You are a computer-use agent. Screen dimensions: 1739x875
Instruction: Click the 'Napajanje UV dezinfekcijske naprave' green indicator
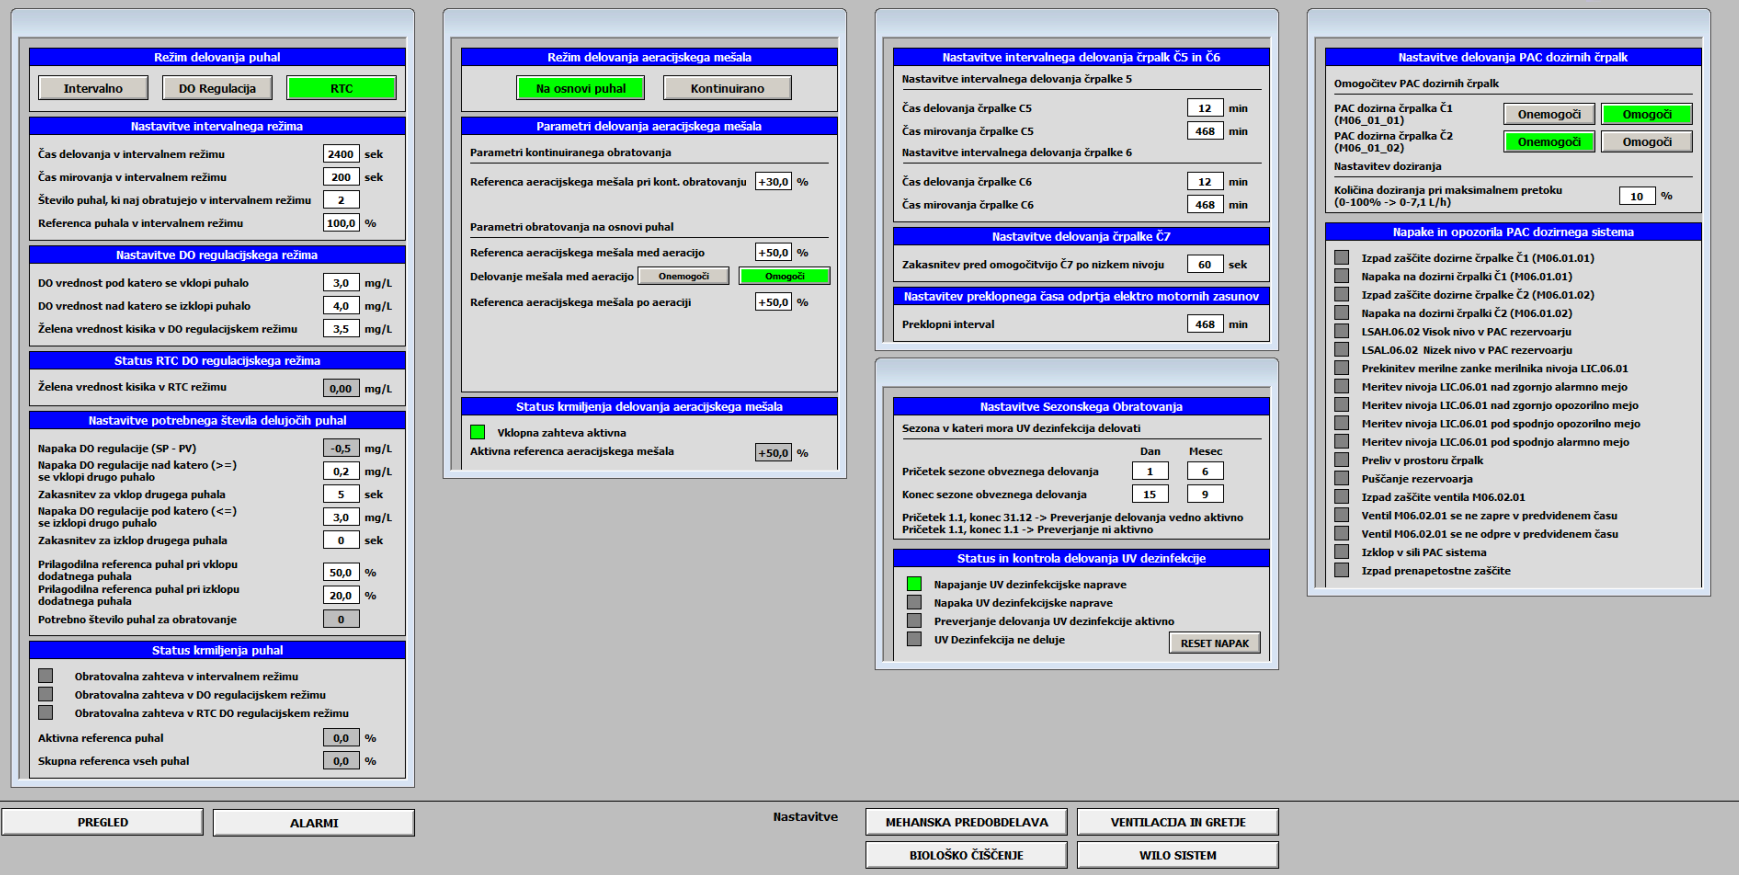coord(914,584)
